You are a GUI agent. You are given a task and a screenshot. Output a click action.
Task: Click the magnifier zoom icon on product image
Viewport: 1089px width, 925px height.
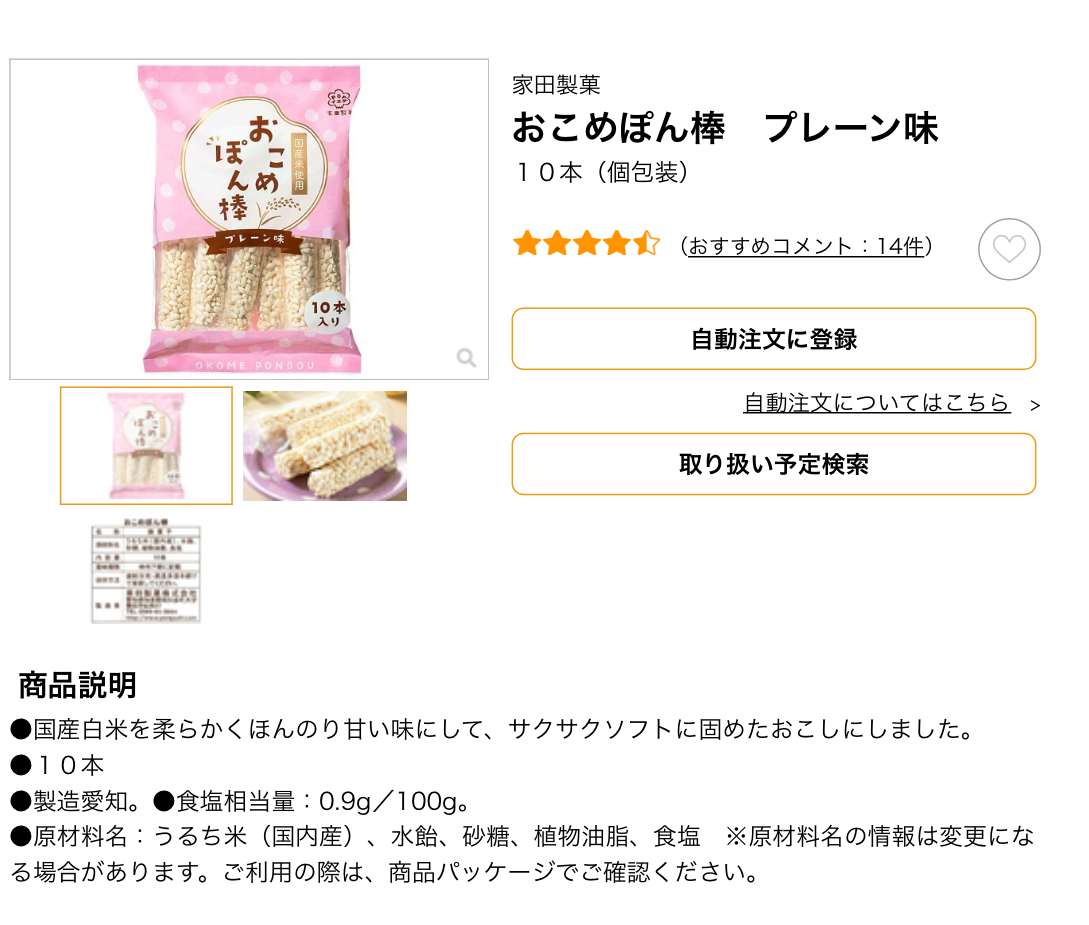point(466,357)
